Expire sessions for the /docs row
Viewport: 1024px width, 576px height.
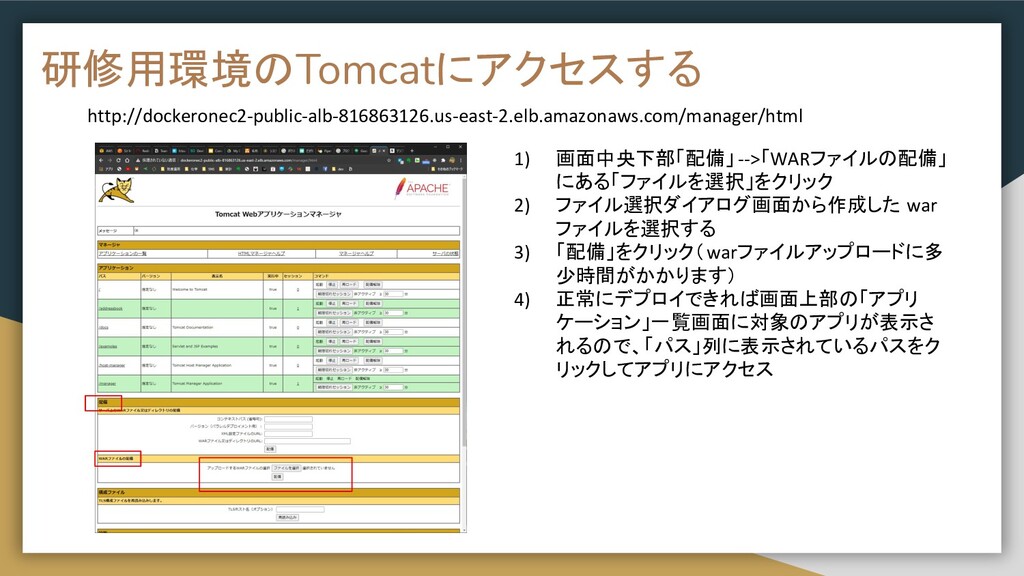(334, 332)
